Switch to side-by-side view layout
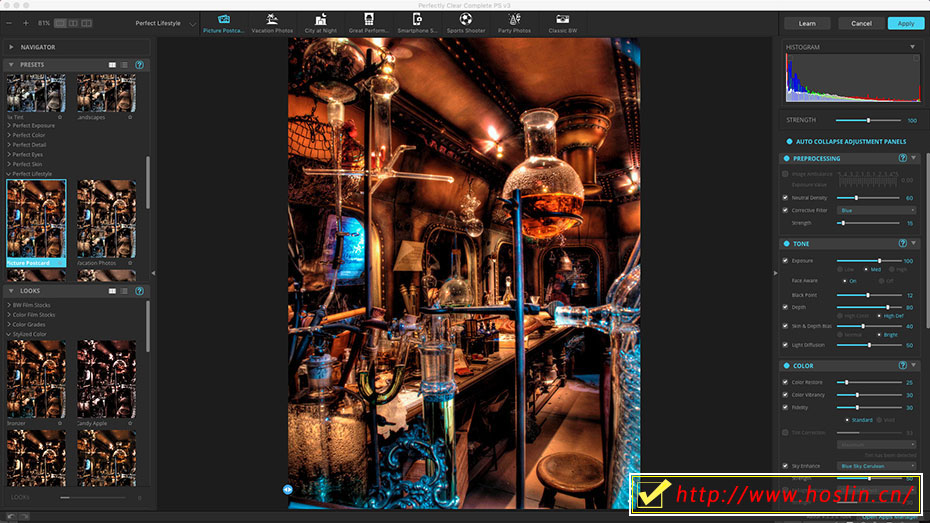930x523 pixels. [x=87, y=23]
